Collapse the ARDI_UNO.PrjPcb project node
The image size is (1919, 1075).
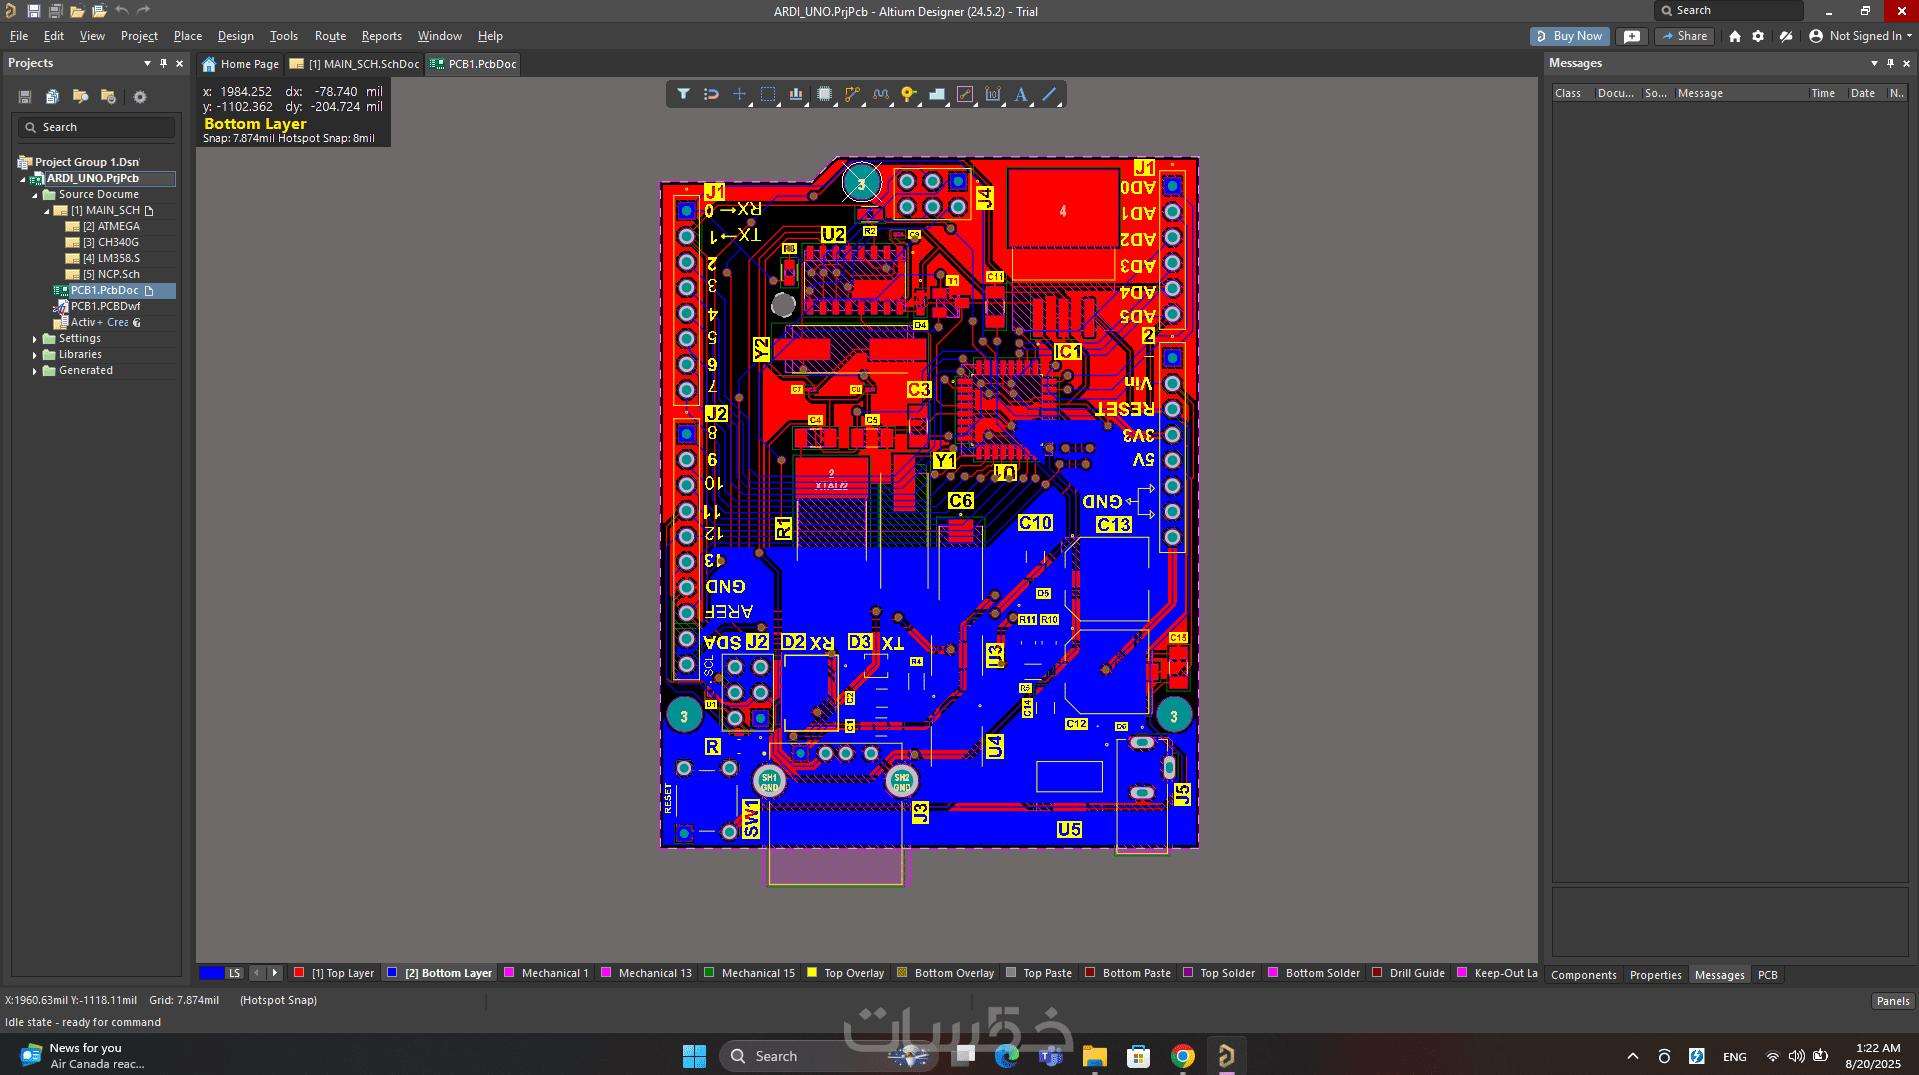23,179
